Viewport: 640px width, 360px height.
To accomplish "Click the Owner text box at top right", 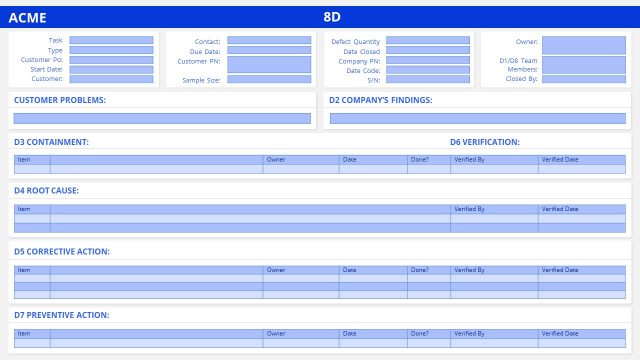I will [x=584, y=45].
